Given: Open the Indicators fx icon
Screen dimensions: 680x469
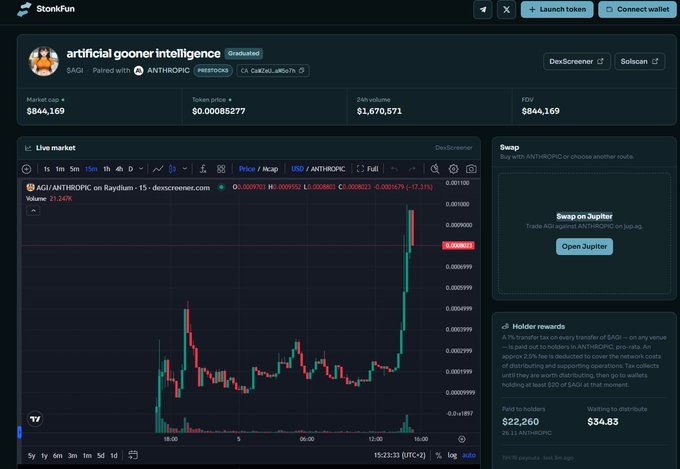Looking at the screenshot, I should click(203, 169).
